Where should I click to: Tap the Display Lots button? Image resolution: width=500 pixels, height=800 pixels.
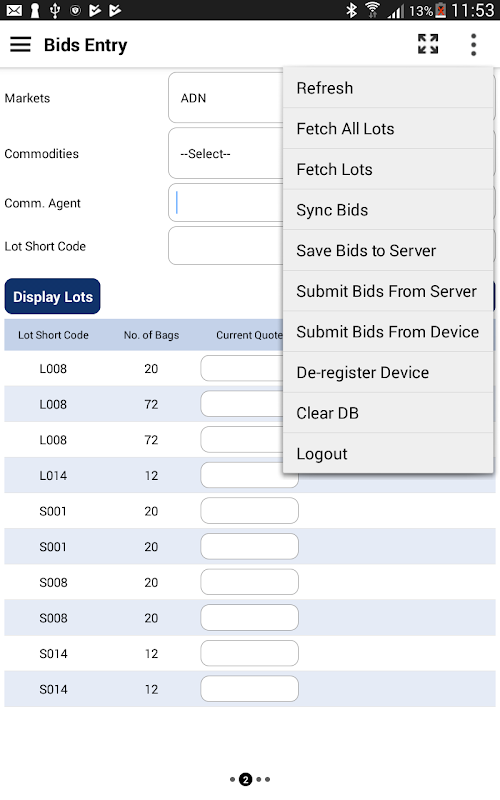pyautogui.click(x=53, y=296)
